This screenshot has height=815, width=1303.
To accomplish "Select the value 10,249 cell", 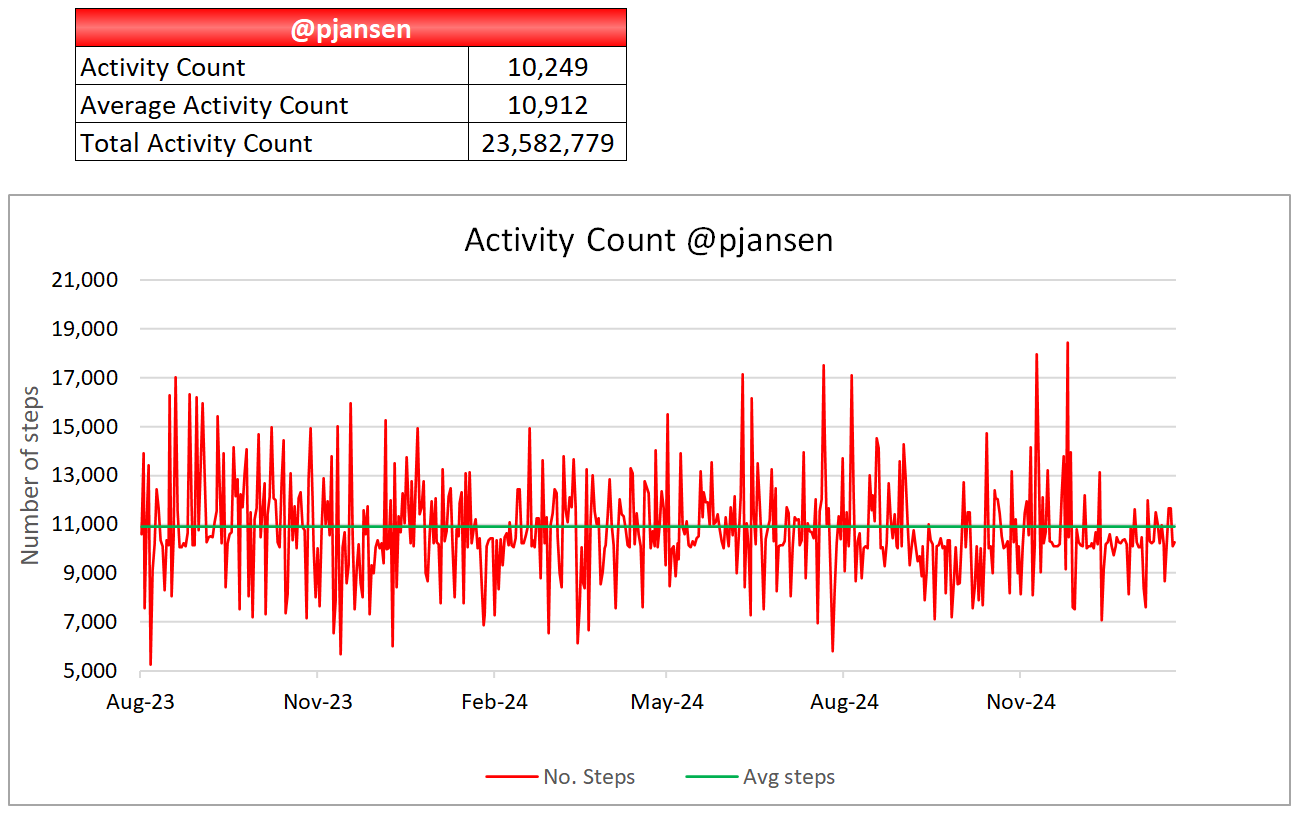I will [x=548, y=67].
